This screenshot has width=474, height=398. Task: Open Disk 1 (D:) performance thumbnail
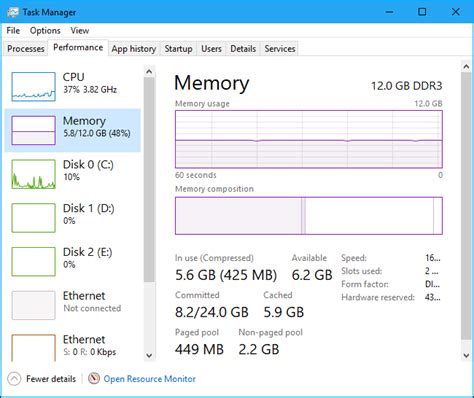(33, 218)
